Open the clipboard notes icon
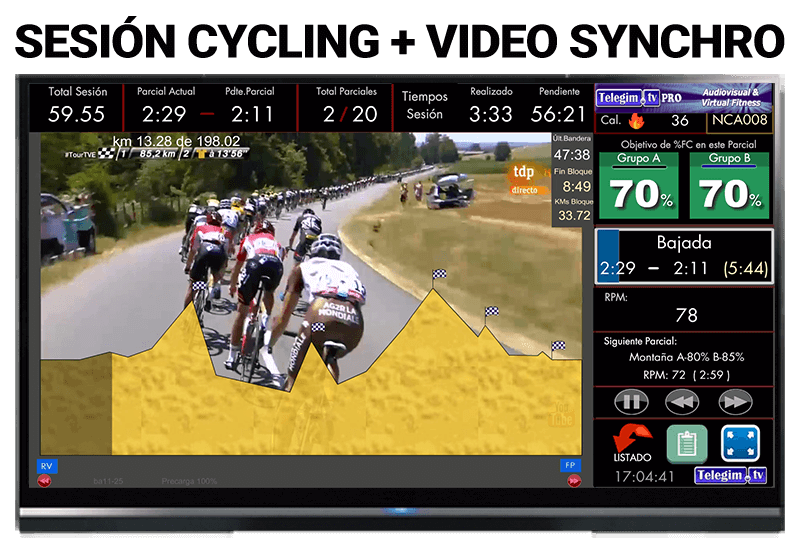Screen dimensions: 800x558 [x=687, y=444]
